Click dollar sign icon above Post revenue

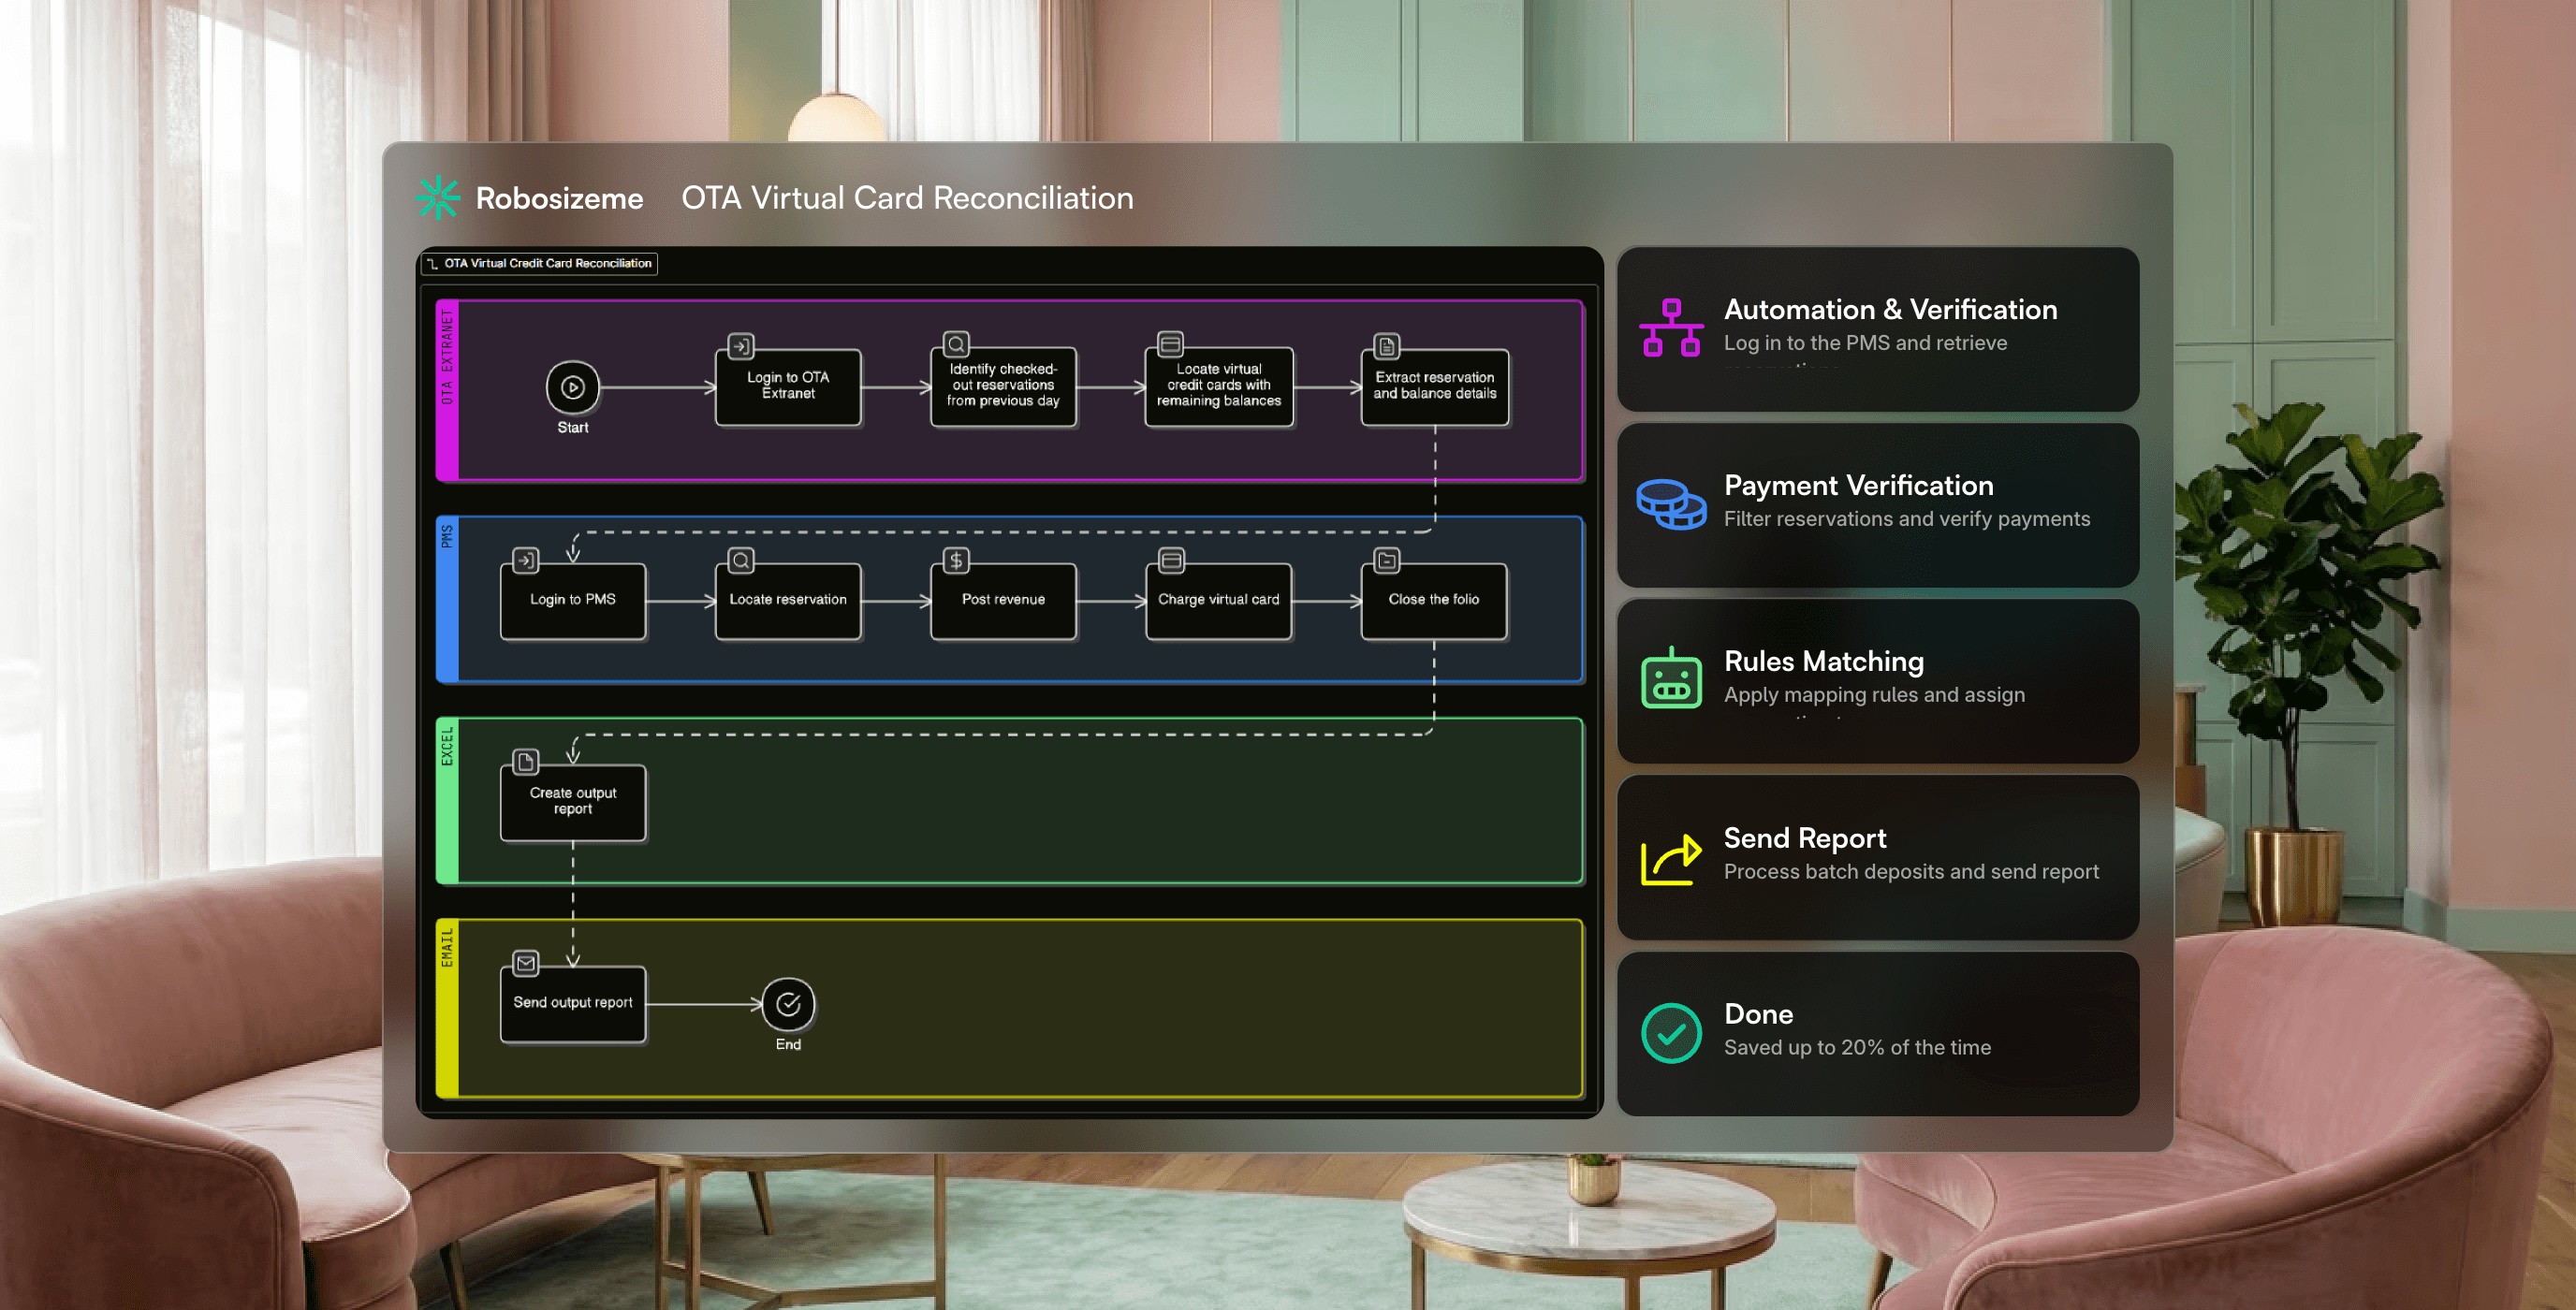click(x=956, y=560)
